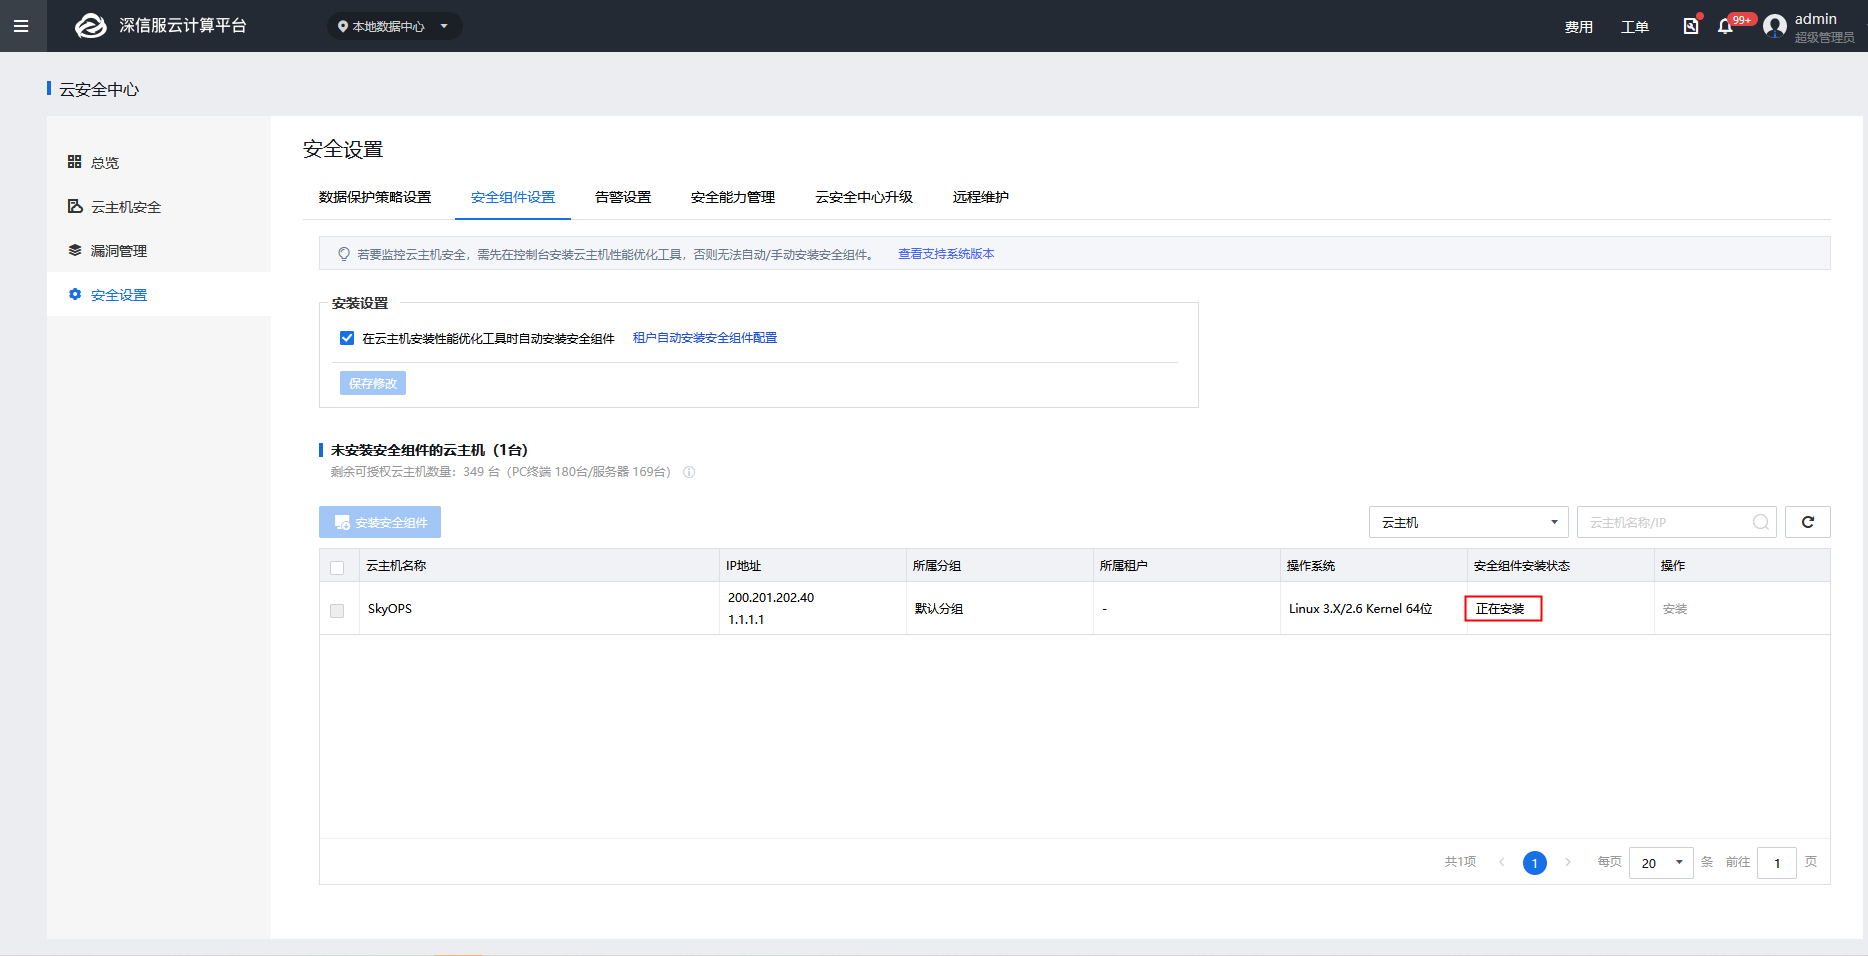The height and width of the screenshot is (956, 1868).
Task: Click the 1.1.1.1 IP address
Action: [746, 619]
